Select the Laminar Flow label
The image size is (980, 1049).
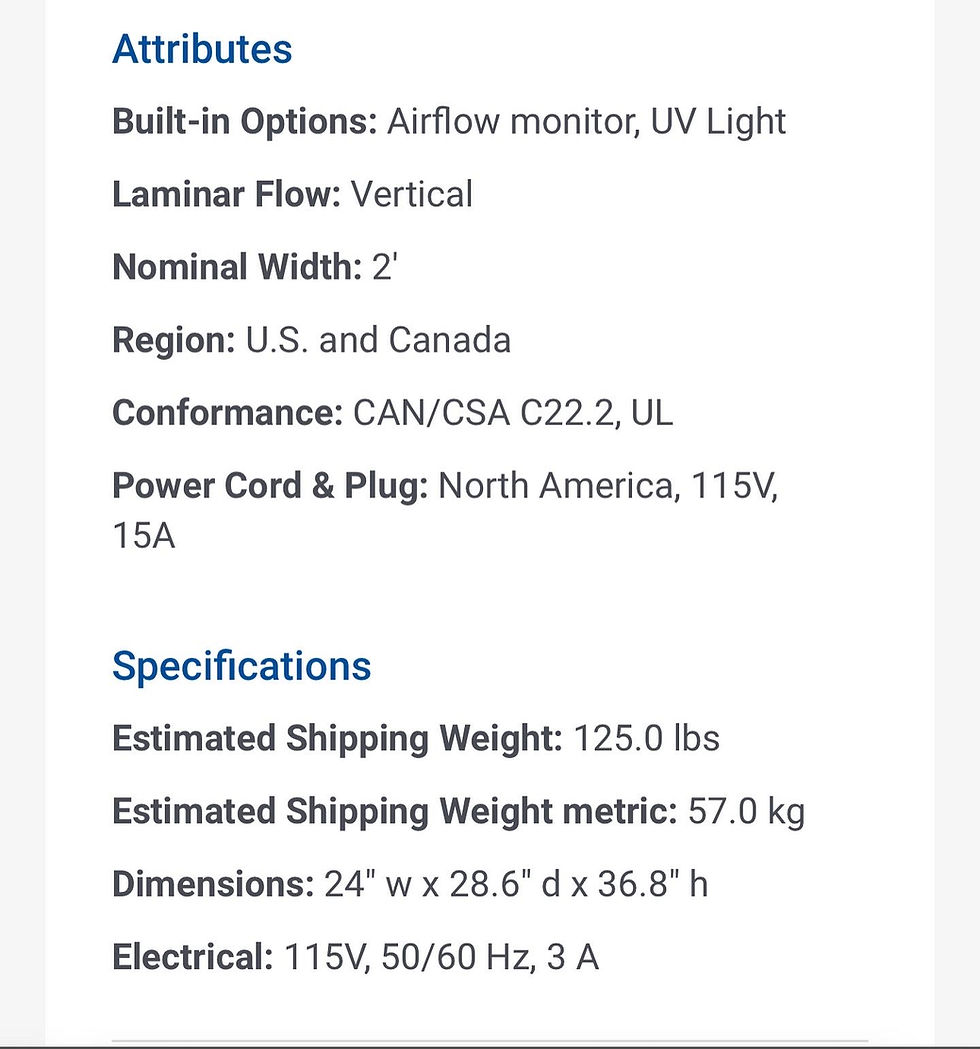click(227, 194)
